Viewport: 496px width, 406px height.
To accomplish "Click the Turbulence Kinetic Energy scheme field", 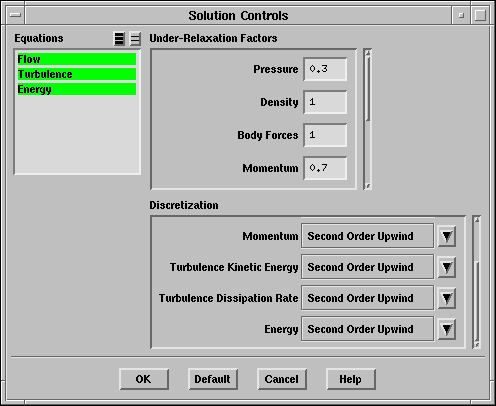I will (367, 267).
